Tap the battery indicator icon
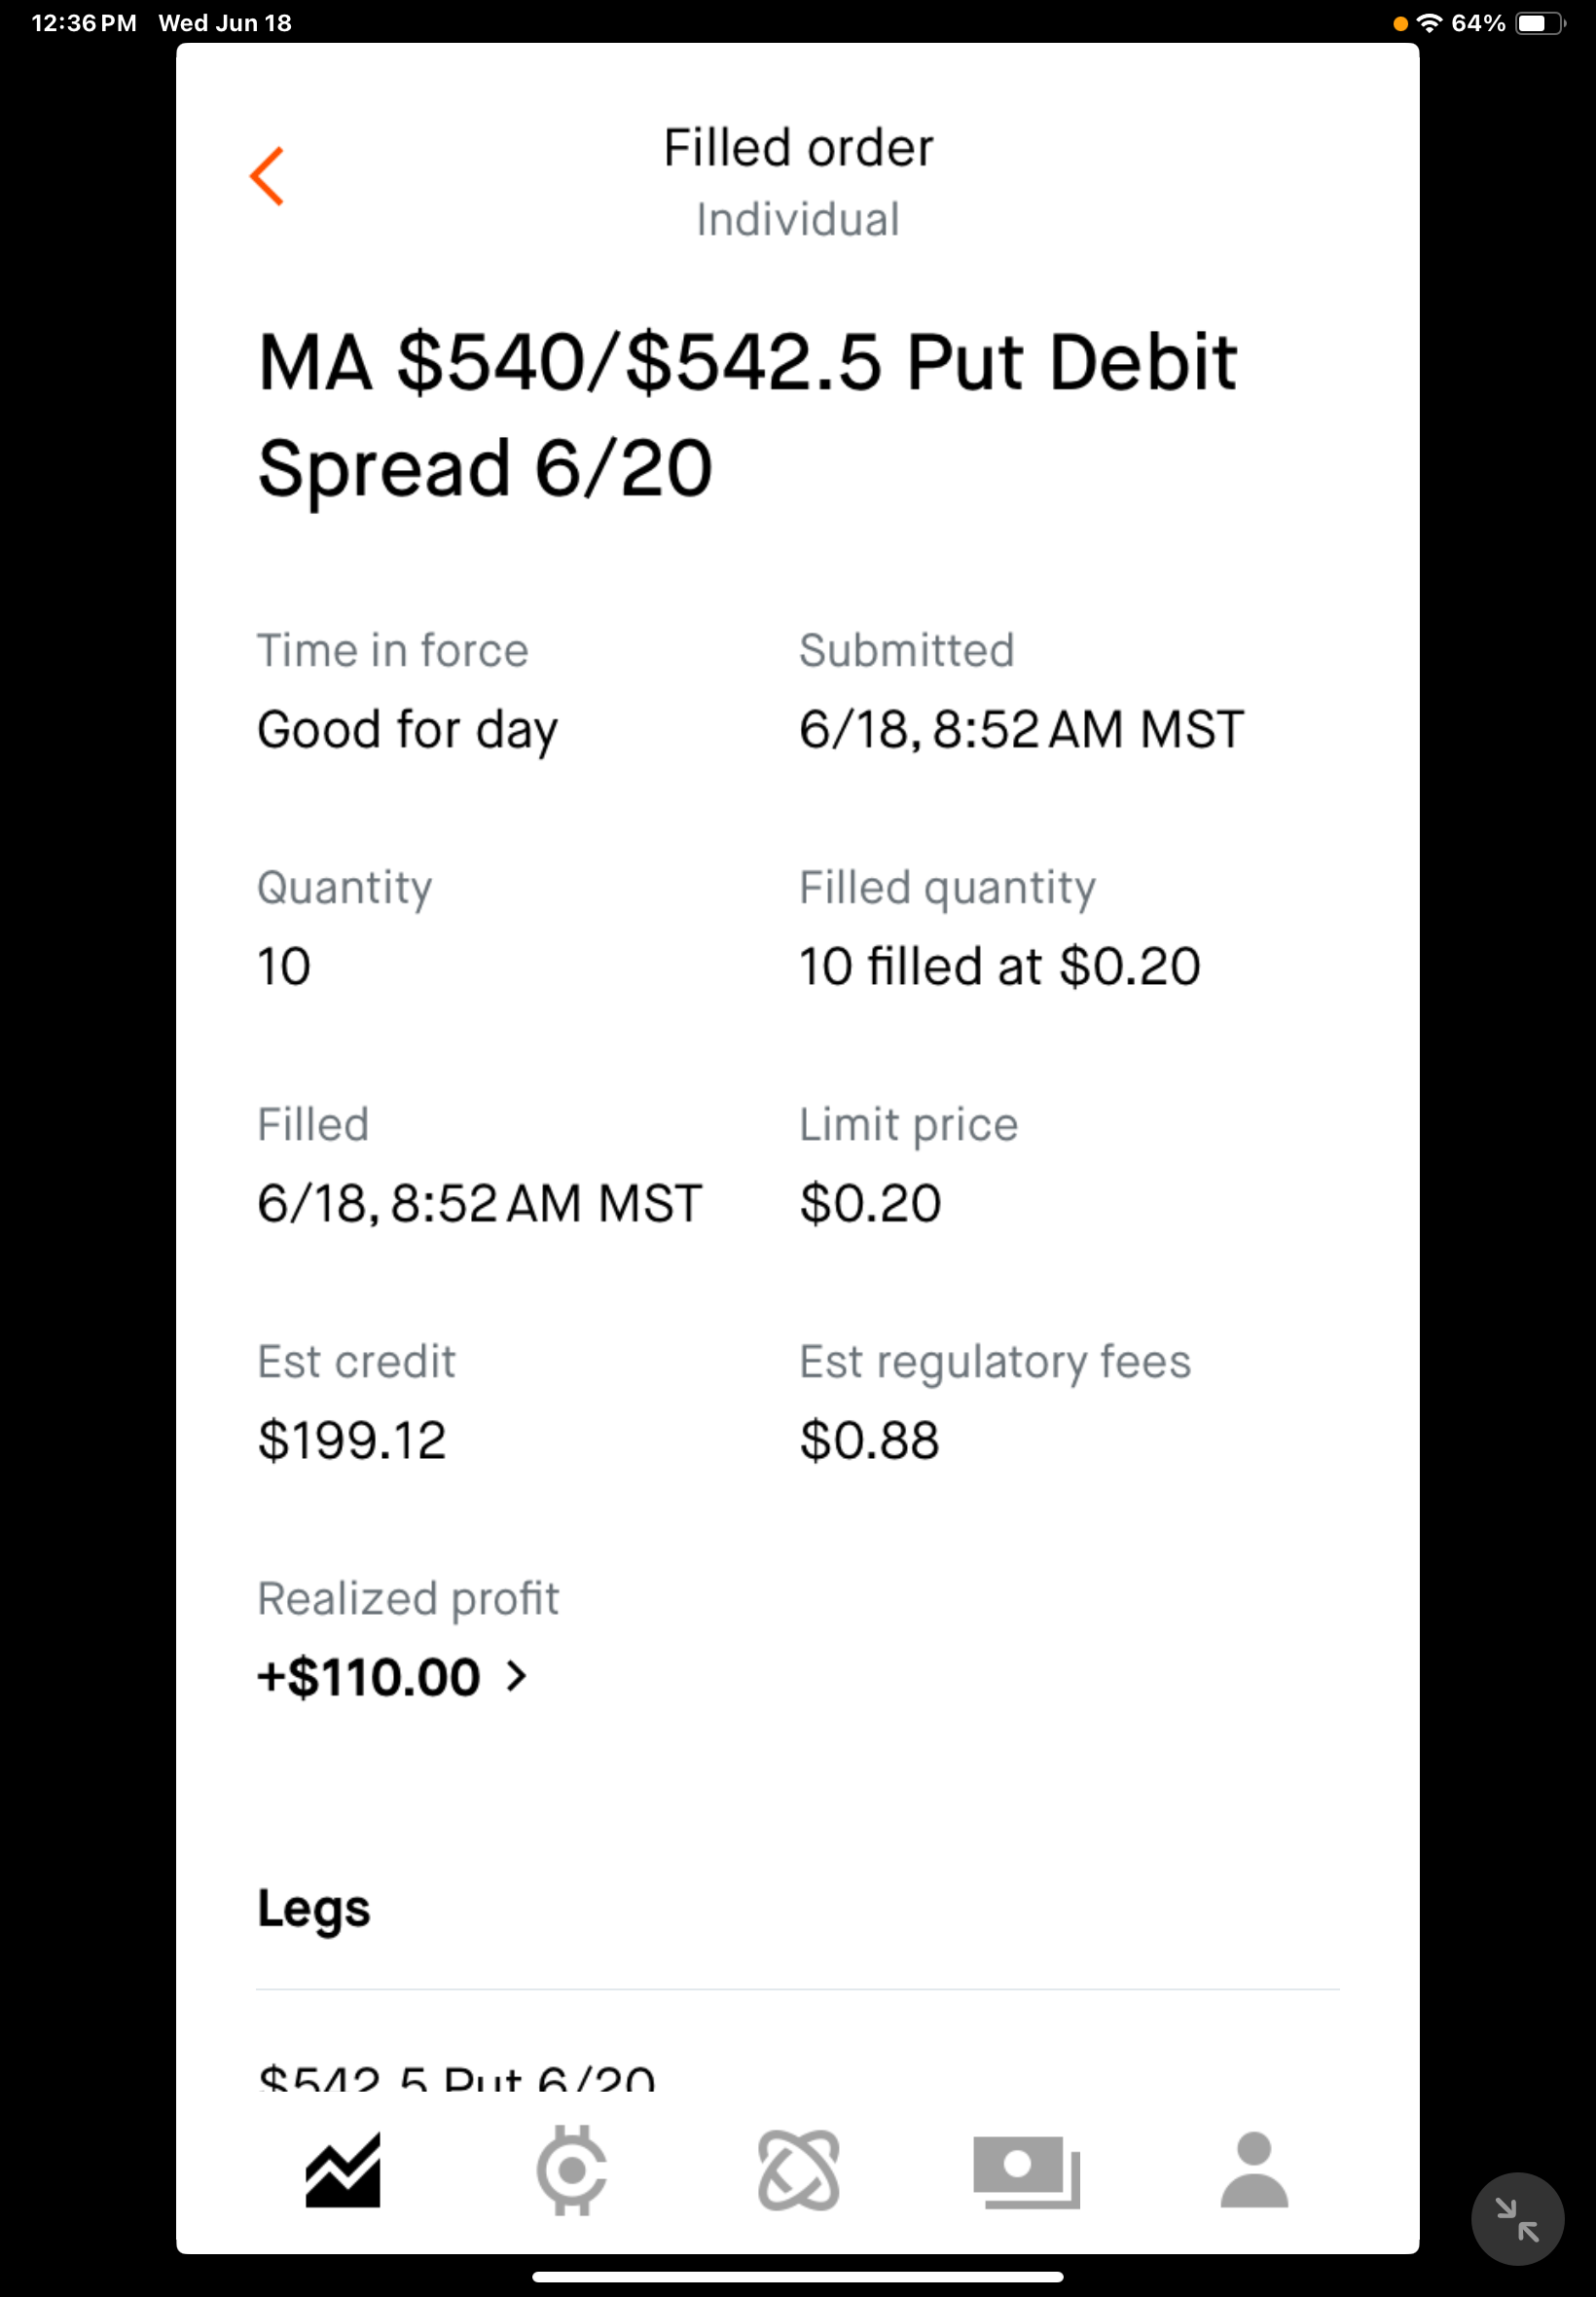Image resolution: width=1596 pixels, height=2297 pixels. point(1539,22)
